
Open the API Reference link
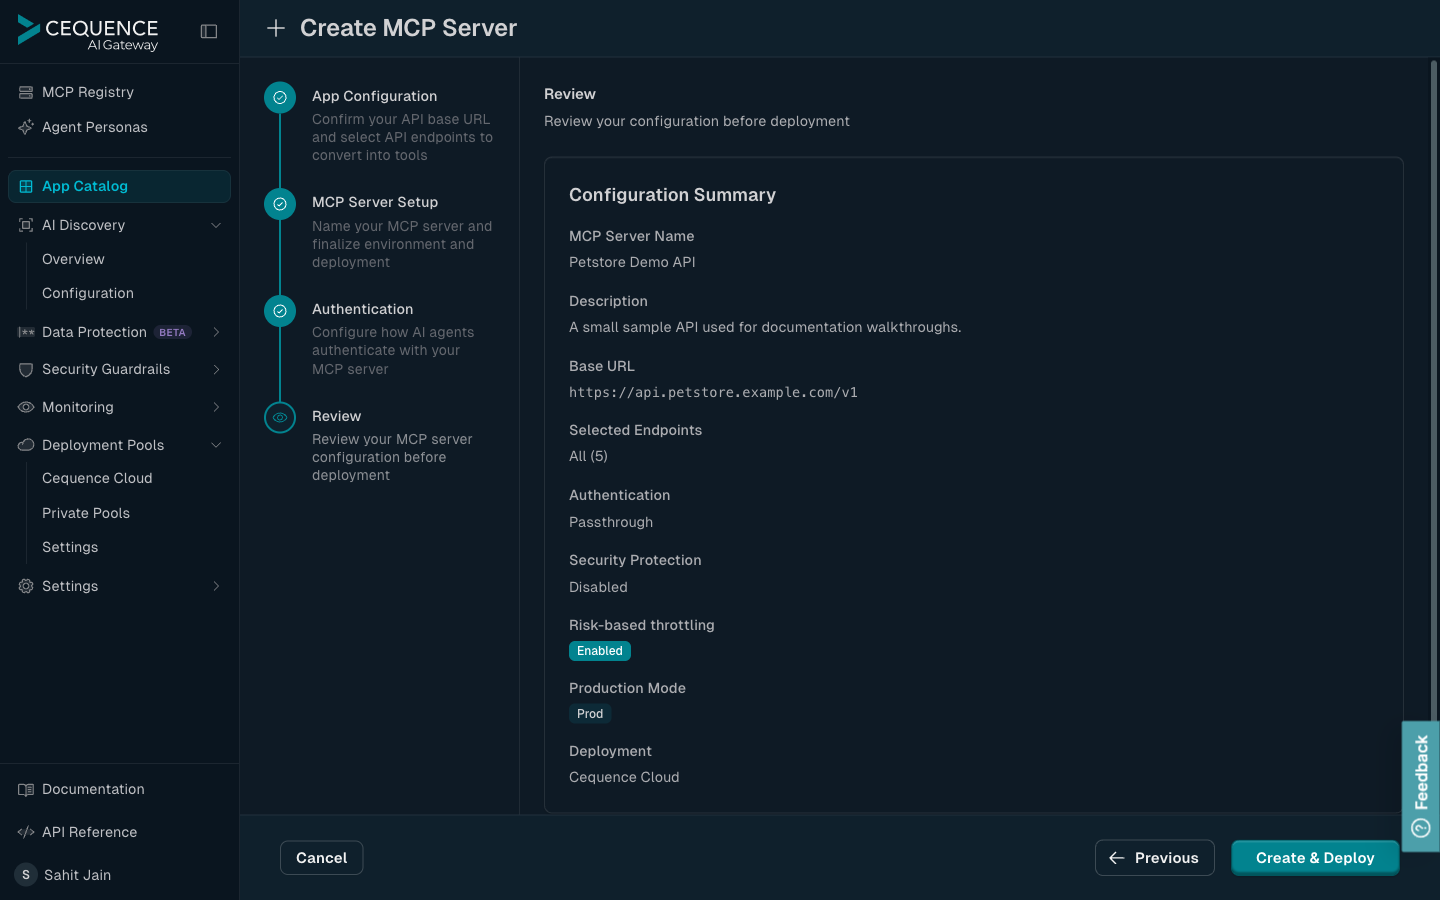(89, 832)
